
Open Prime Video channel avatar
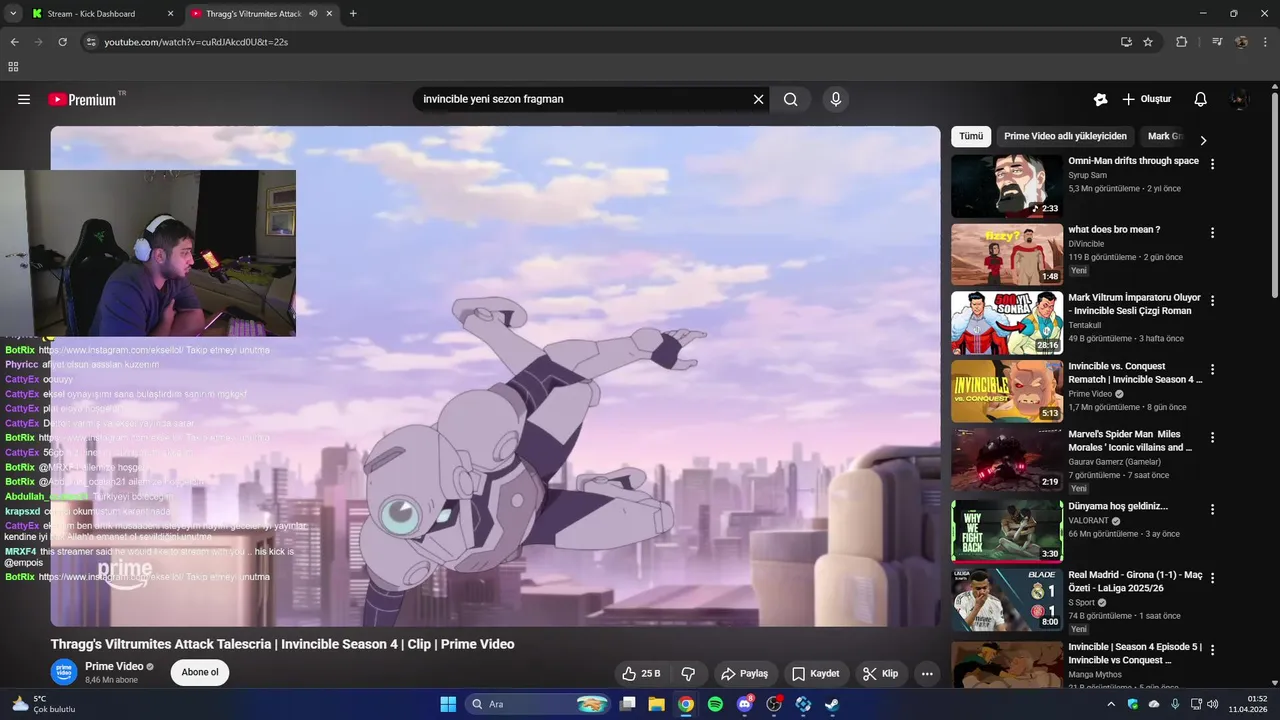click(x=64, y=672)
